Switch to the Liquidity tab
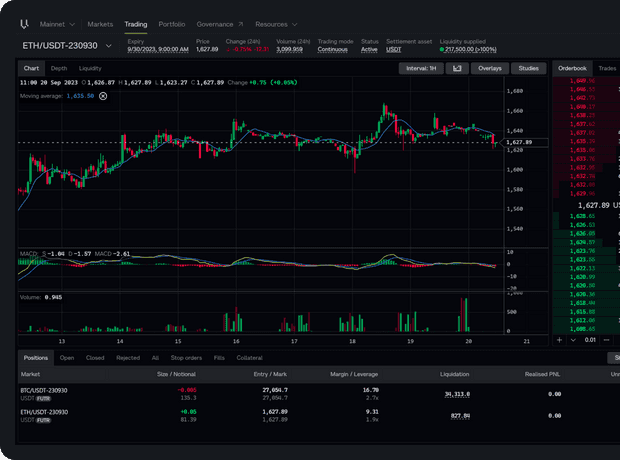This screenshot has height=460, width=620. pyautogui.click(x=90, y=69)
